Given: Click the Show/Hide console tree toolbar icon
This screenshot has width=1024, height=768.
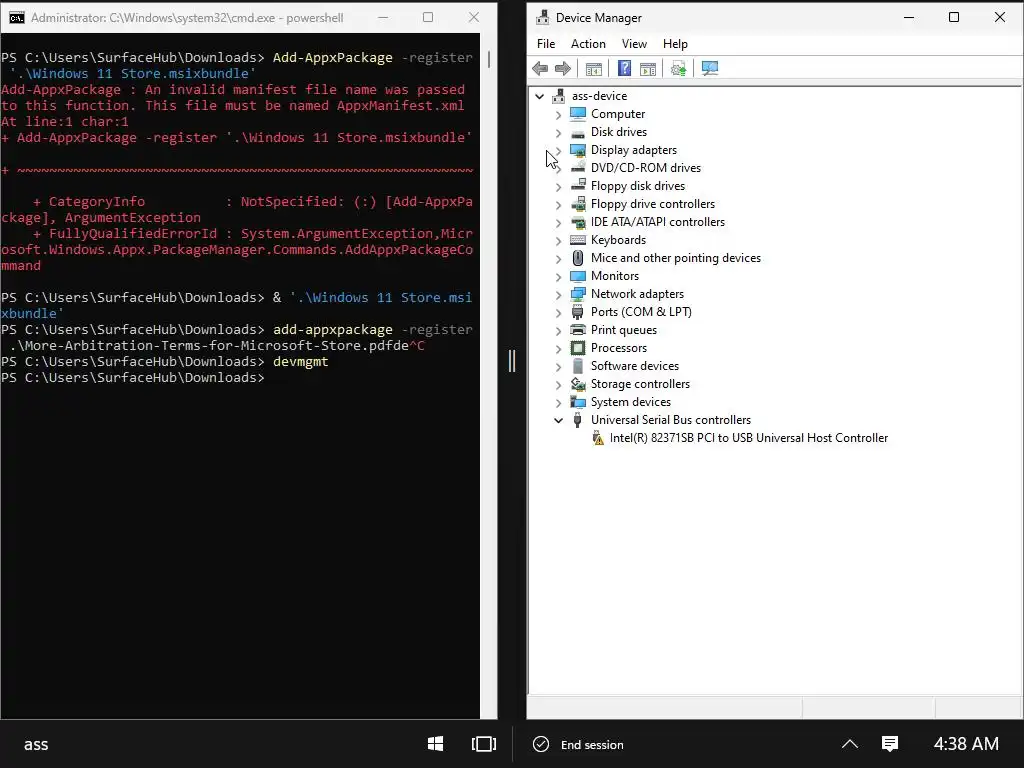Looking at the screenshot, I should click(594, 69).
